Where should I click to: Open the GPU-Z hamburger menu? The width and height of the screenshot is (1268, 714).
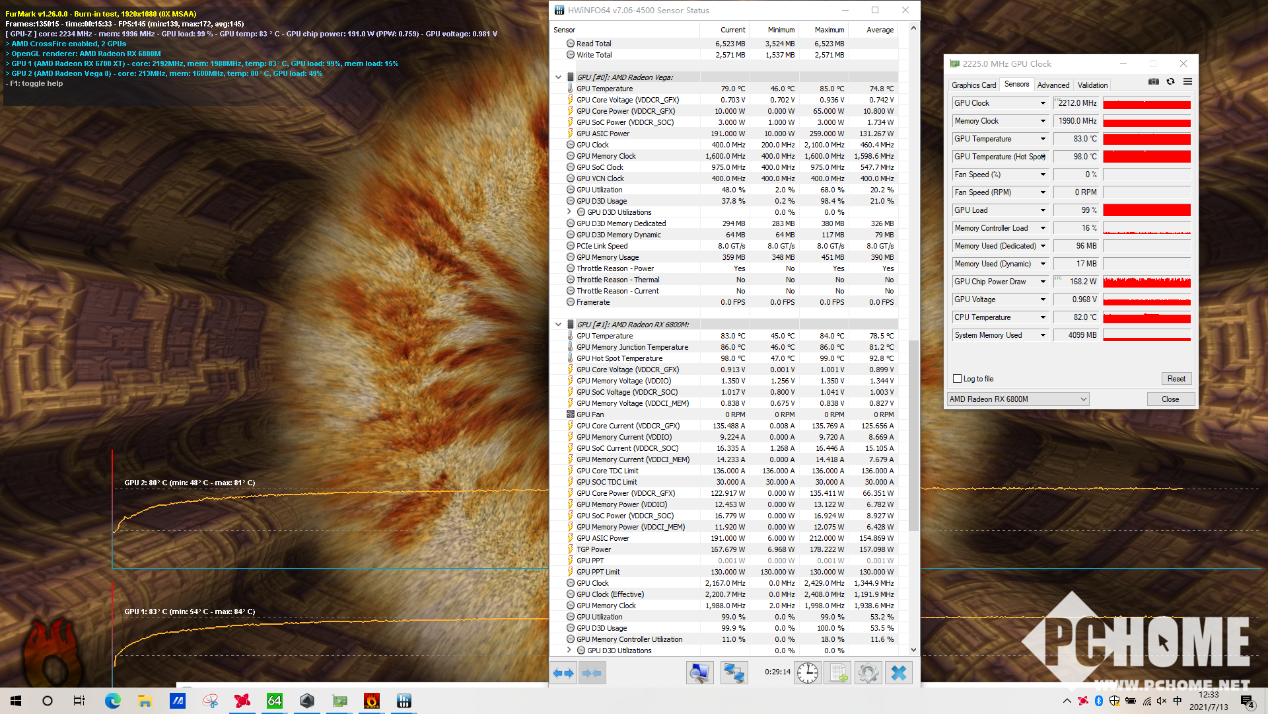(x=1187, y=81)
